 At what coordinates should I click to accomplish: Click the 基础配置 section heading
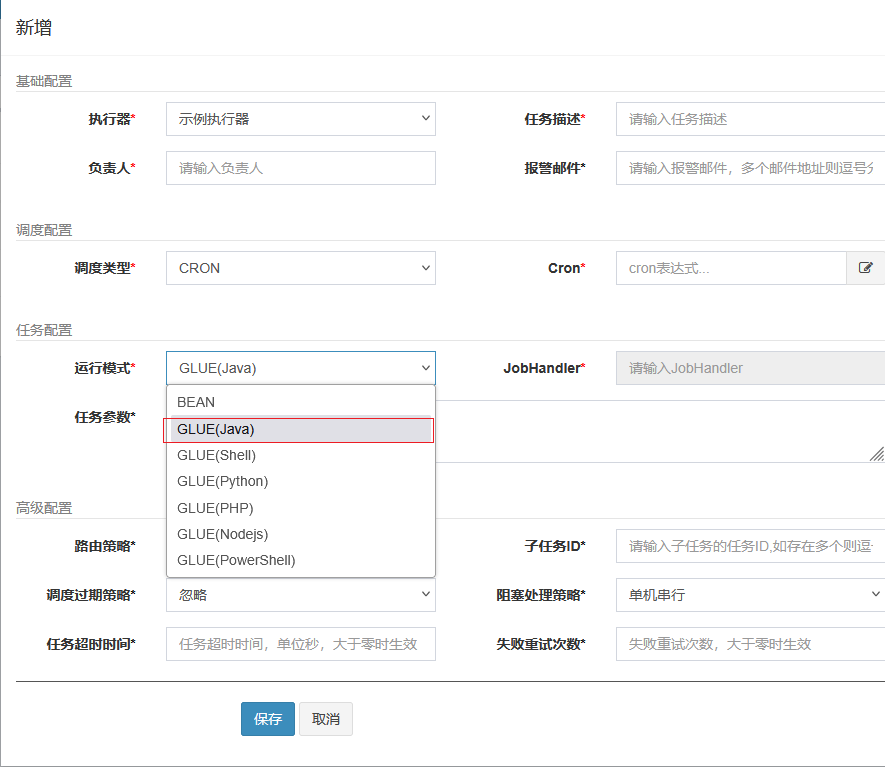[44, 81]
